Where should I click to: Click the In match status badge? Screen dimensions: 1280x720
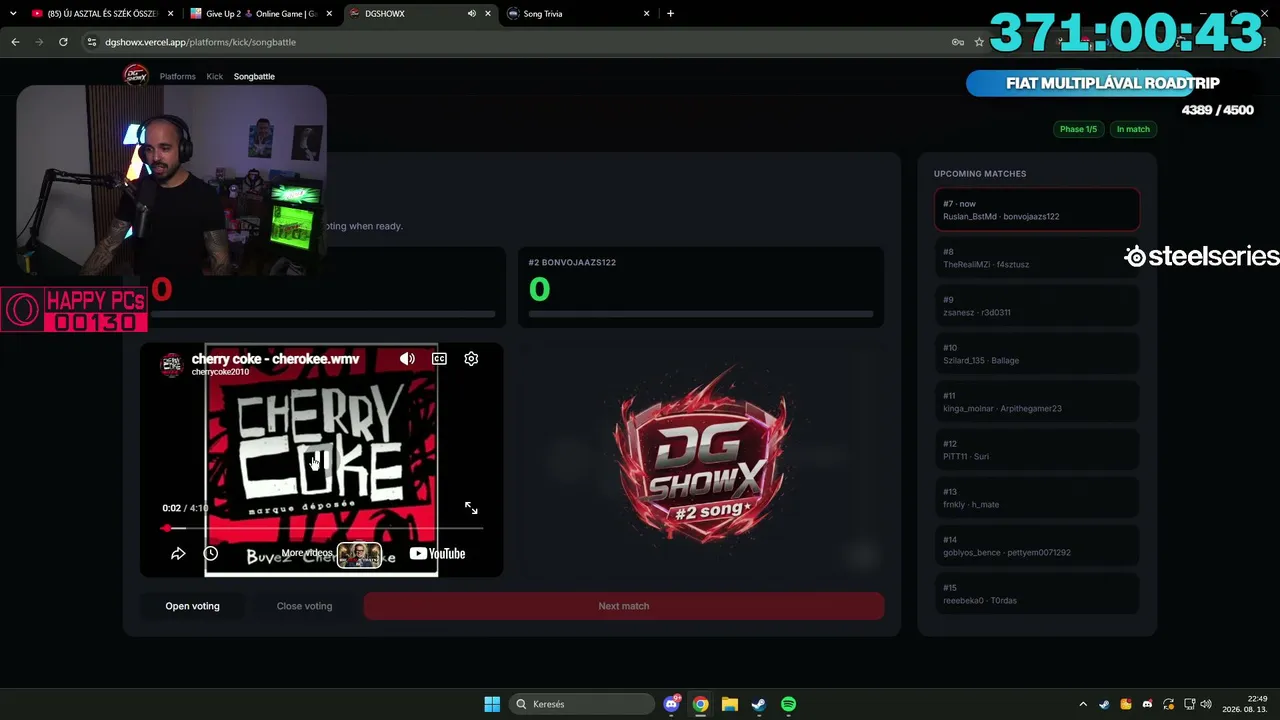click(x=1133, y=129)
